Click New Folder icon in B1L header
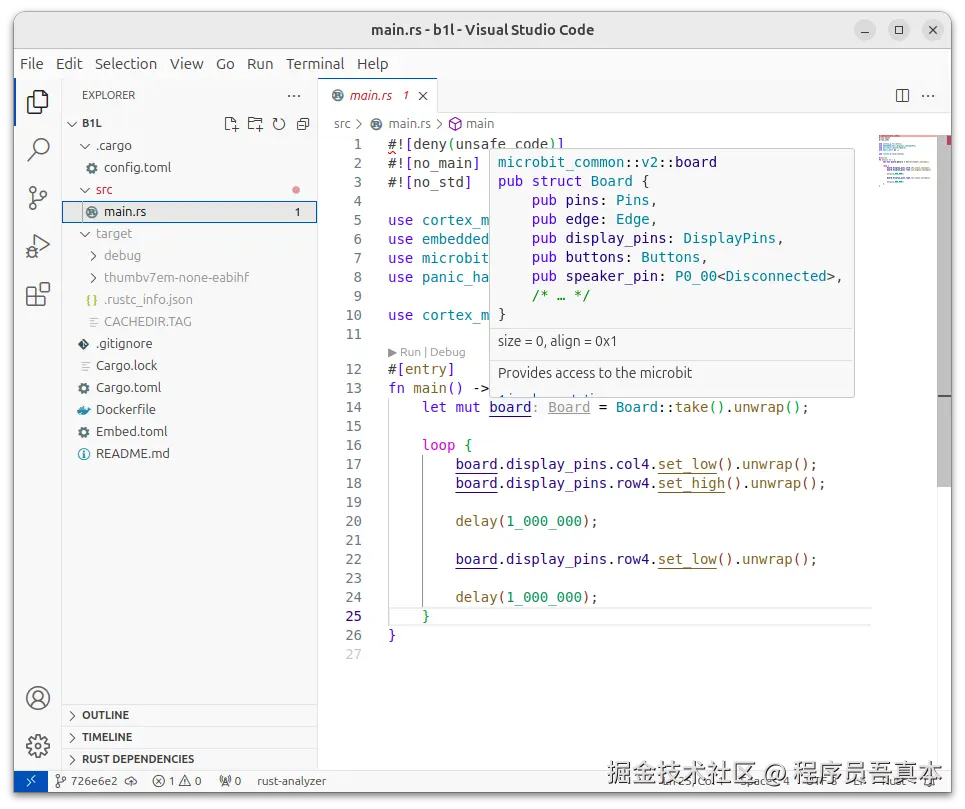Viewport: 965px width, 809px height. pos(255,124)
